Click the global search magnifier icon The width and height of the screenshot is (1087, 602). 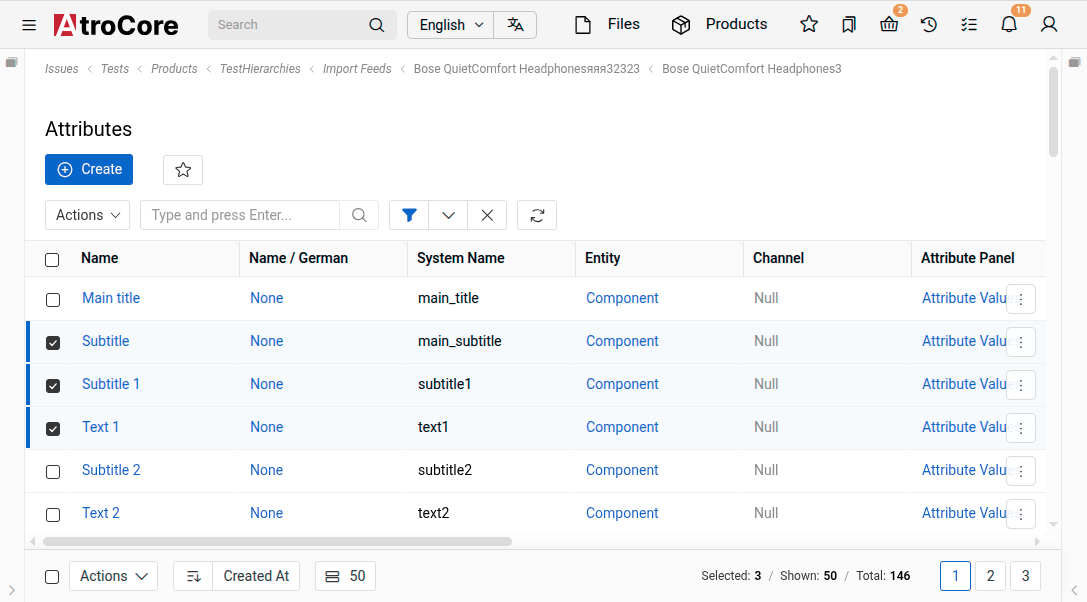coord(376,25)
